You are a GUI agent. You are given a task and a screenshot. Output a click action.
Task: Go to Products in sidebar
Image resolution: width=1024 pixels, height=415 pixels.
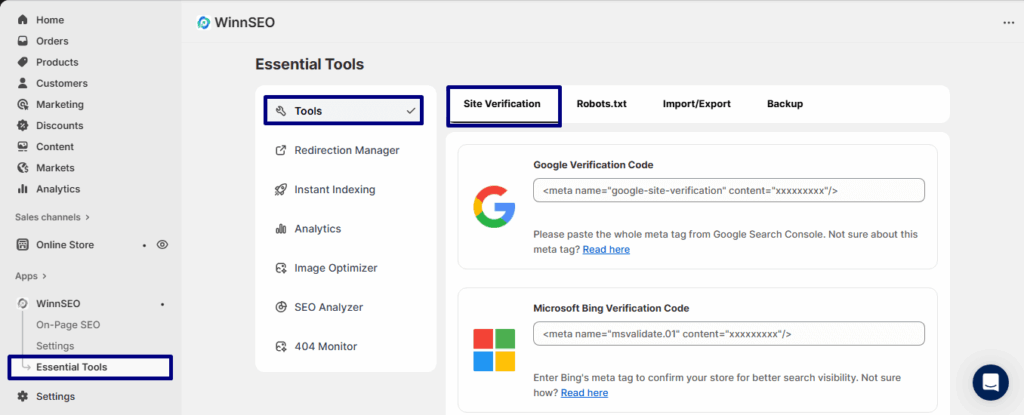pos(57,62)
